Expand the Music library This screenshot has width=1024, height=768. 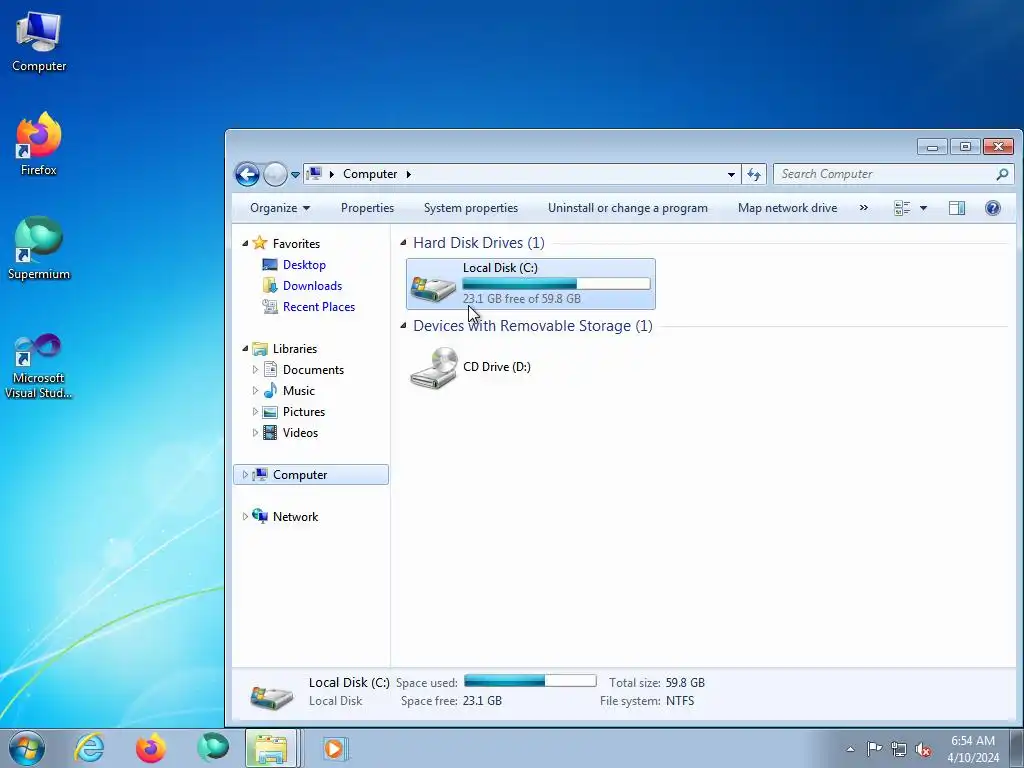(x=255, y=391)
